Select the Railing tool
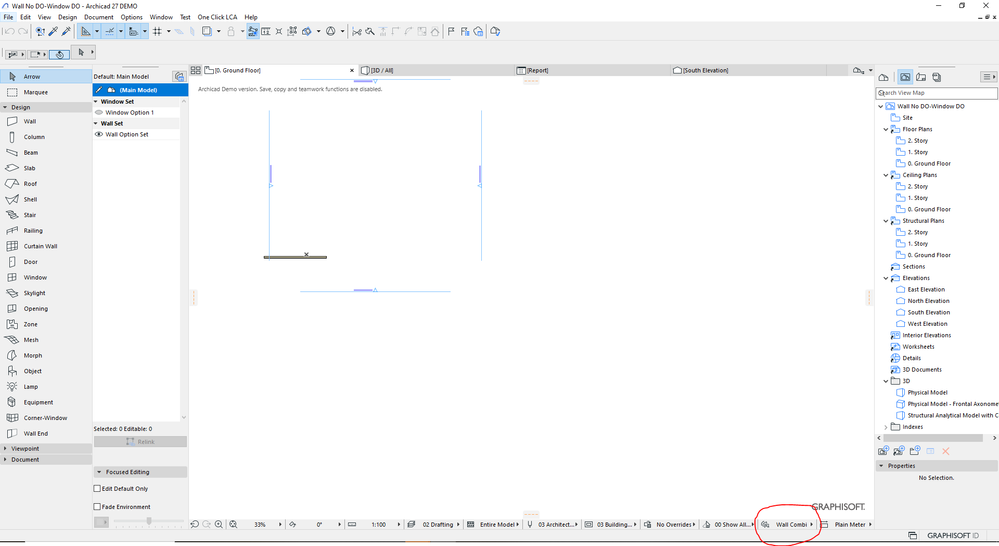Screen dimensions: 999x546 [46, 231]
